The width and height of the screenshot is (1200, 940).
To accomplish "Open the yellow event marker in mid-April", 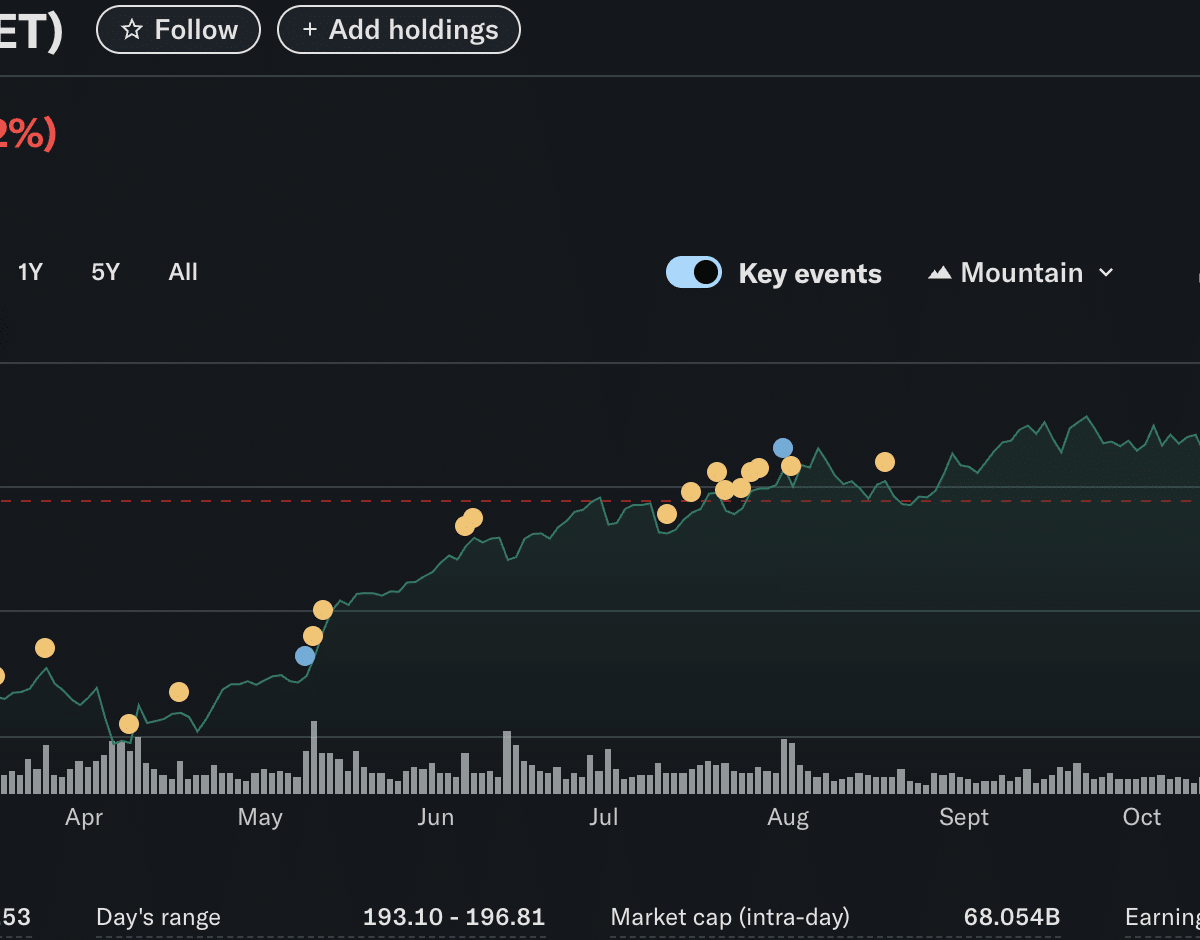I will [179, 692].
